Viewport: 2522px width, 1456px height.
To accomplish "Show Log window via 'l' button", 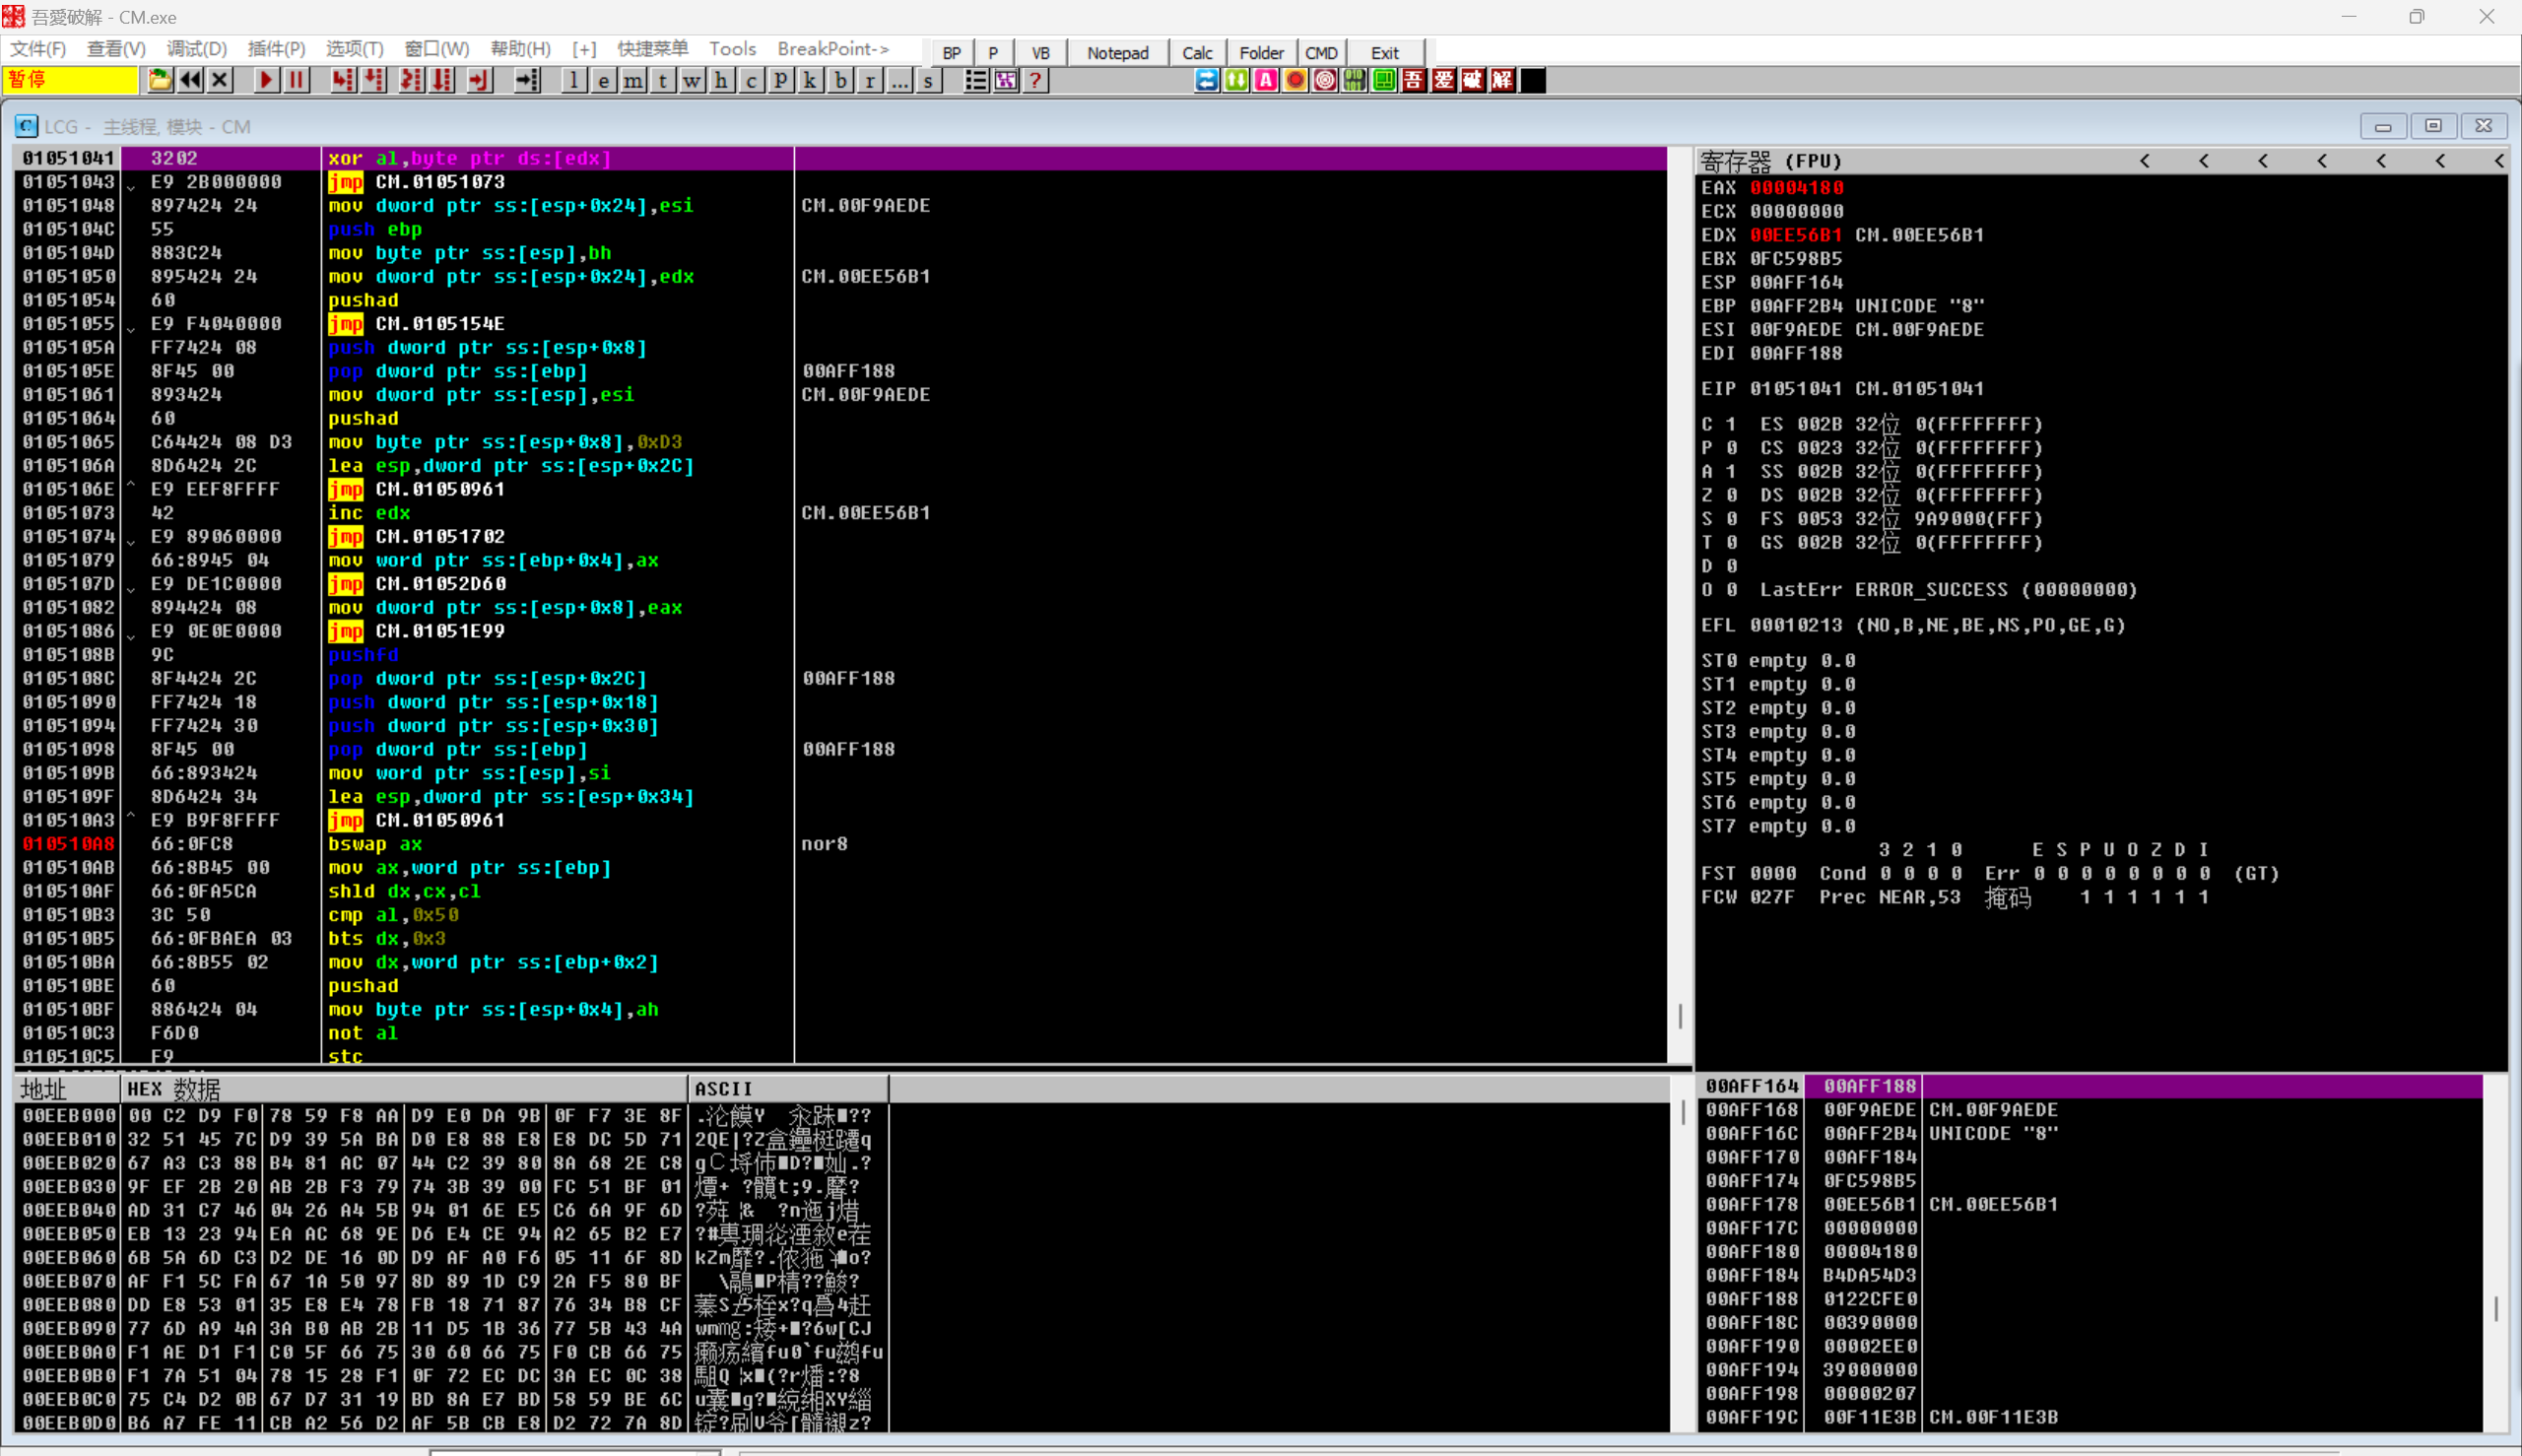I will [x=574, y=80].
